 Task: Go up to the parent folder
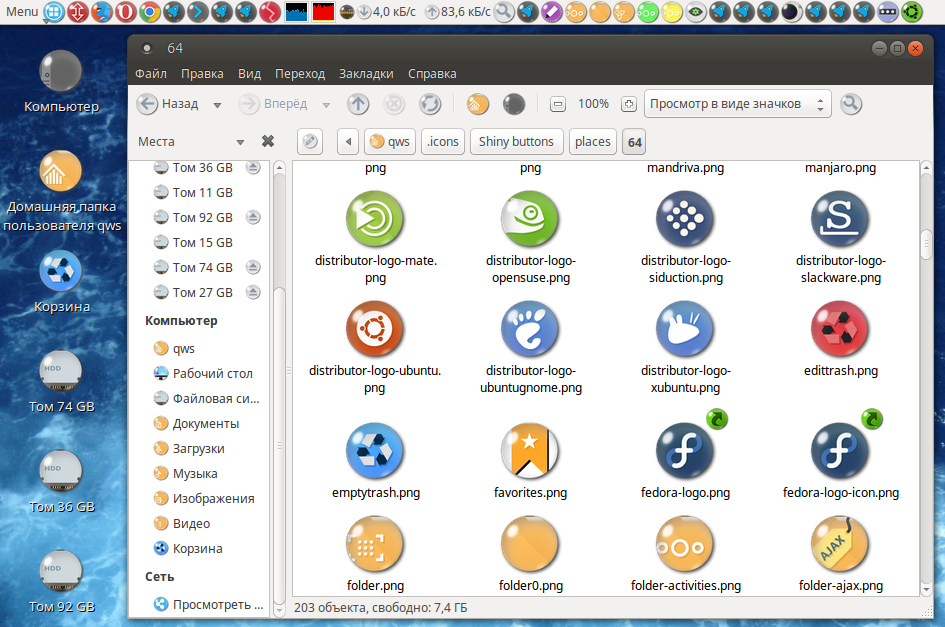click(x=358, y=104)
